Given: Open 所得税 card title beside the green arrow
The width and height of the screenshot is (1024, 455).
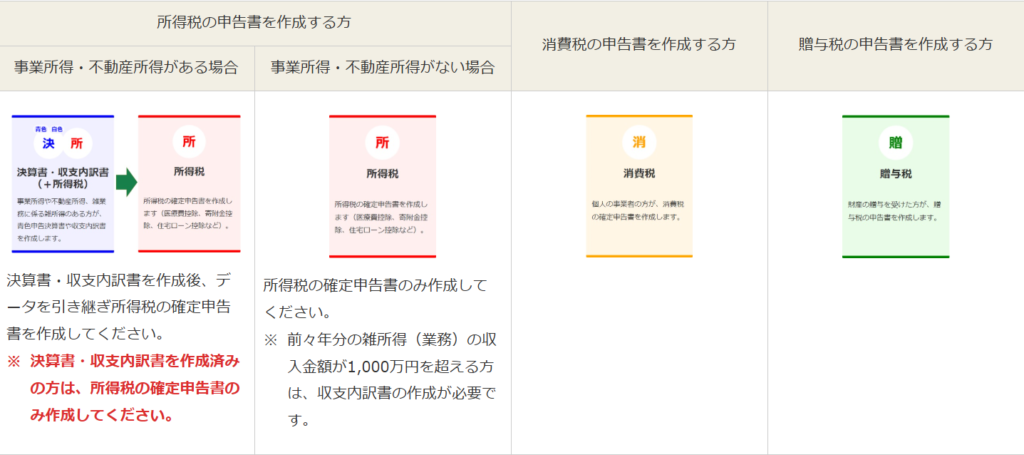Looking at the screenshot, I should [x=189, y=171].
